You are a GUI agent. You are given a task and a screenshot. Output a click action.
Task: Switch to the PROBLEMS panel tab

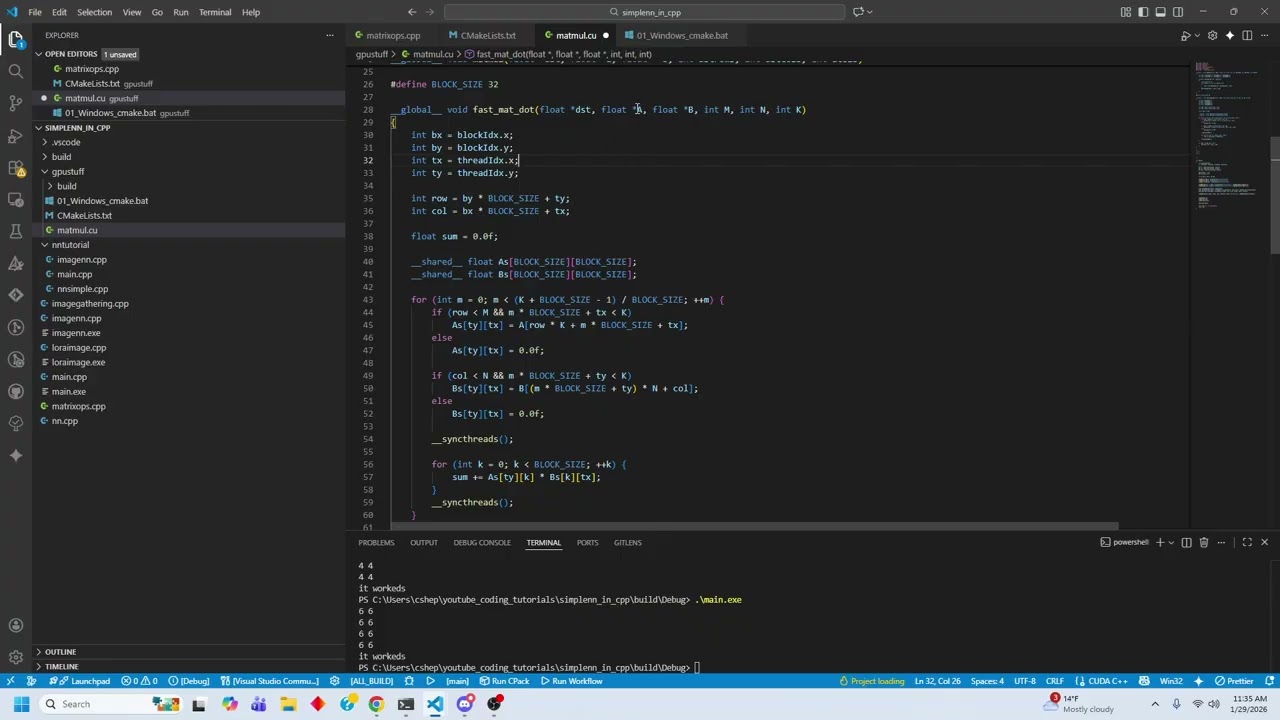376,542
